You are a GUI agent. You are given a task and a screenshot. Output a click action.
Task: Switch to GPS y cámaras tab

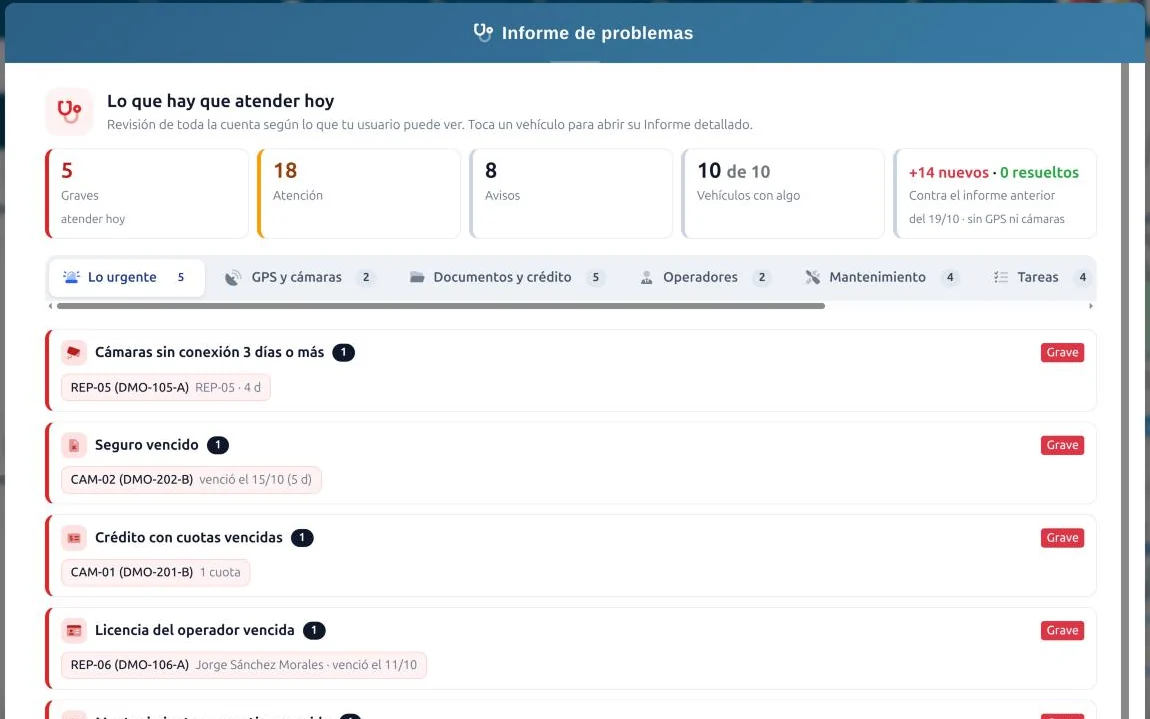(301, 277)
